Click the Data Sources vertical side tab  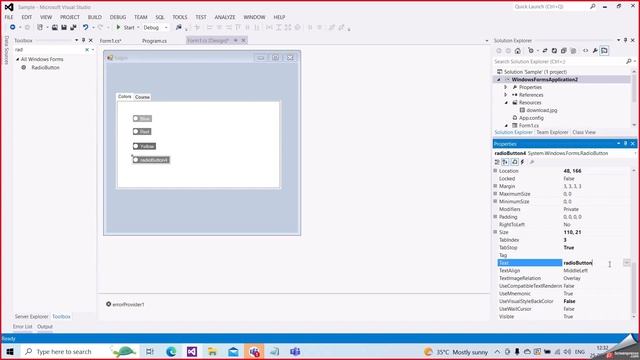(x=7, y=50)
